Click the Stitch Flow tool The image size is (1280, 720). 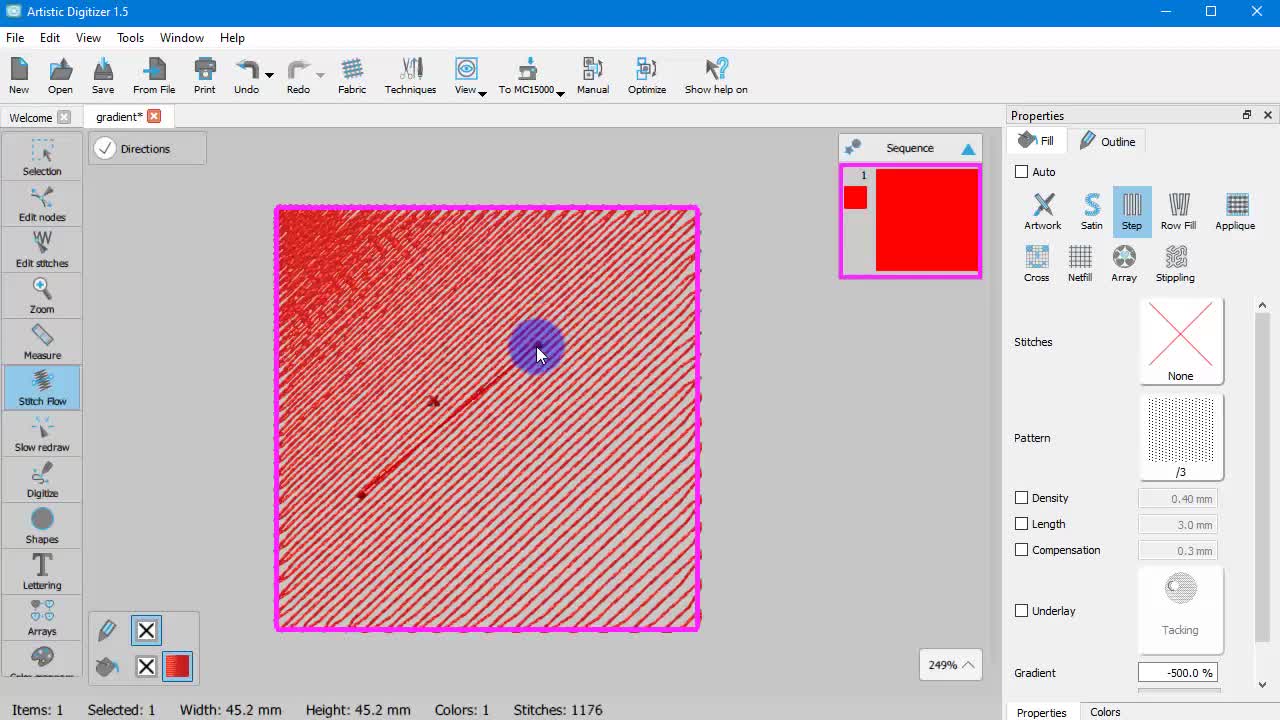pos(42,388)
